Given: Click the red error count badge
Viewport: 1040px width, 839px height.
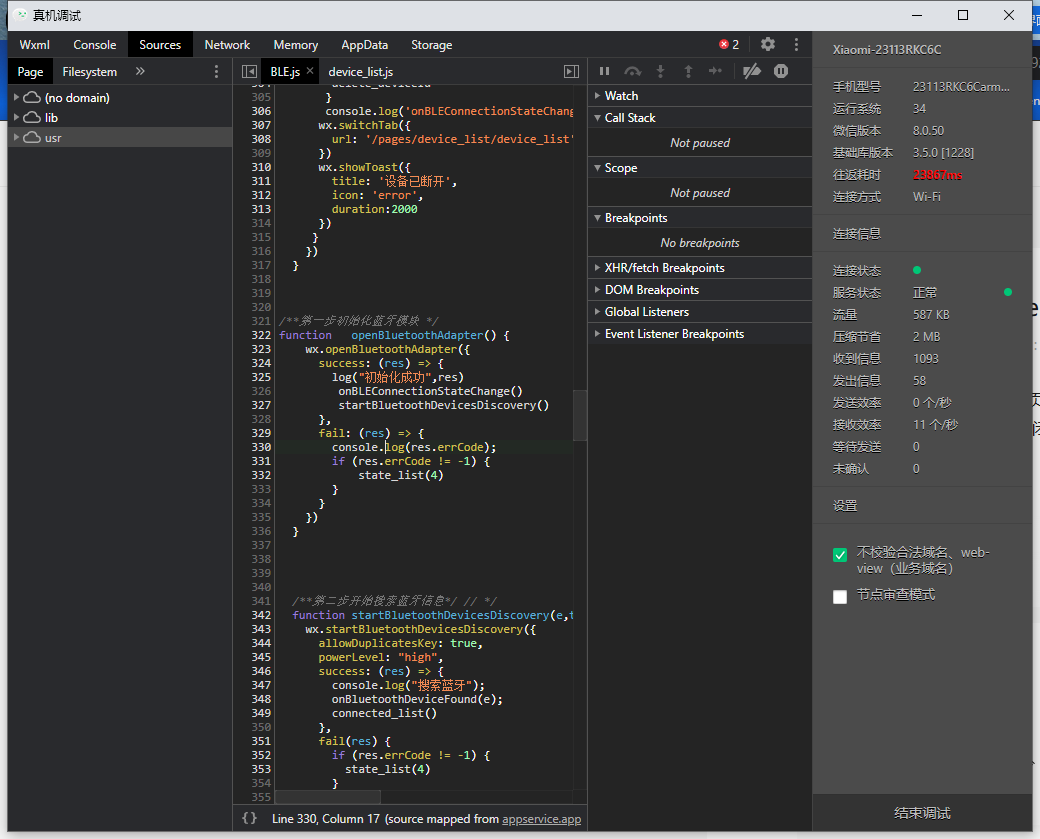Looking at the screenshot, I should (729, 44).
